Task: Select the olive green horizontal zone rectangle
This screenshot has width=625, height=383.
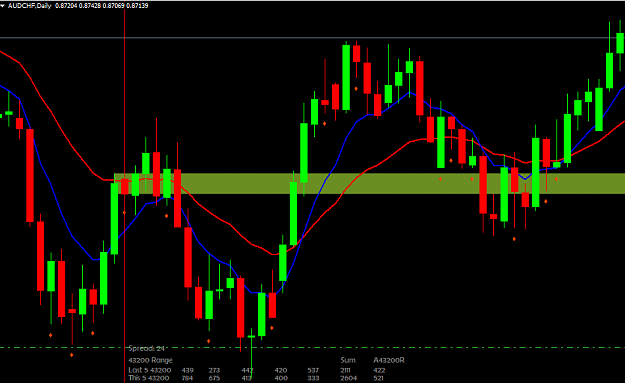Action: point(369,183)
